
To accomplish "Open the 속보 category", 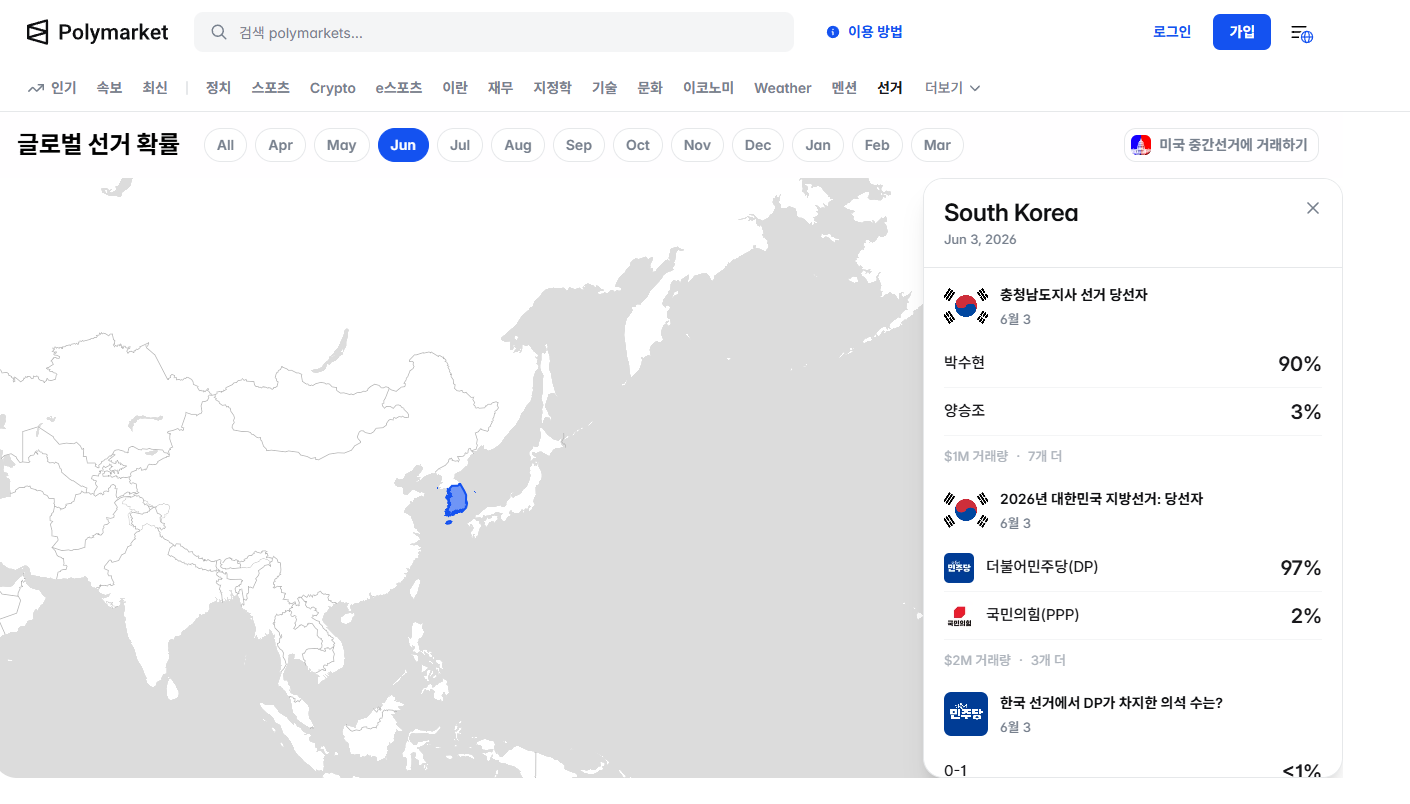I will coord(109,88).
